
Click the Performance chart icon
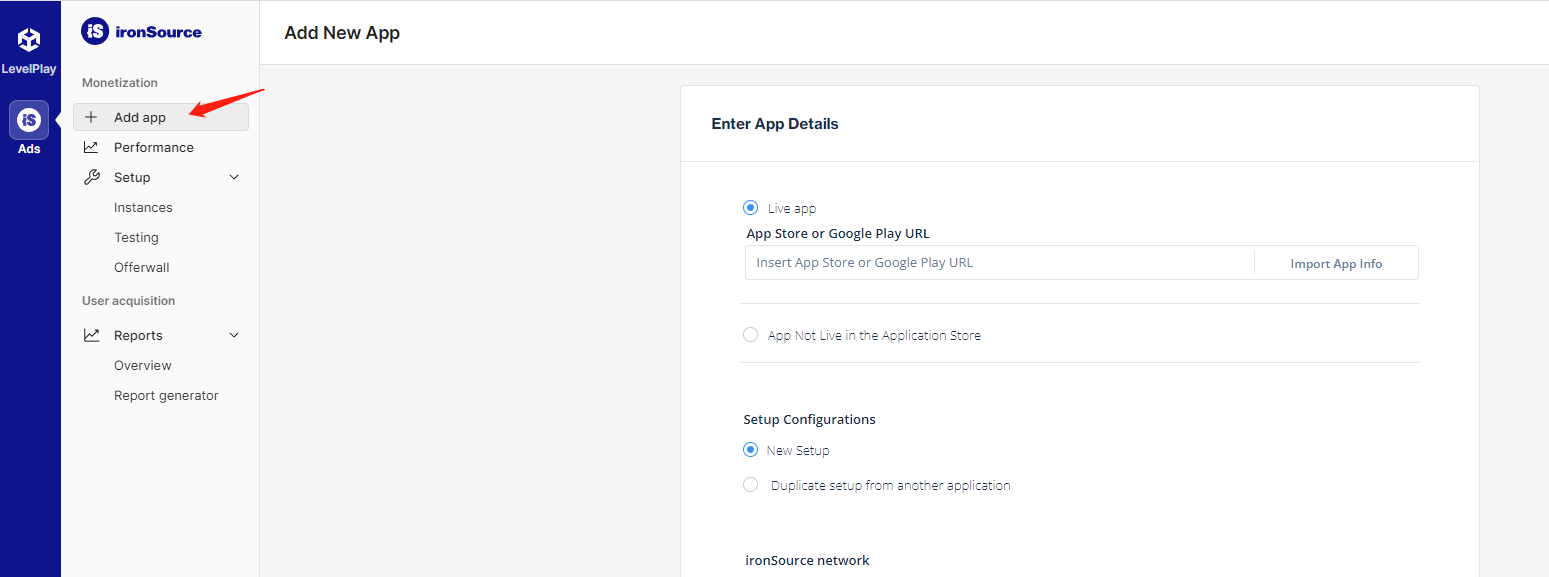(91, 147)
